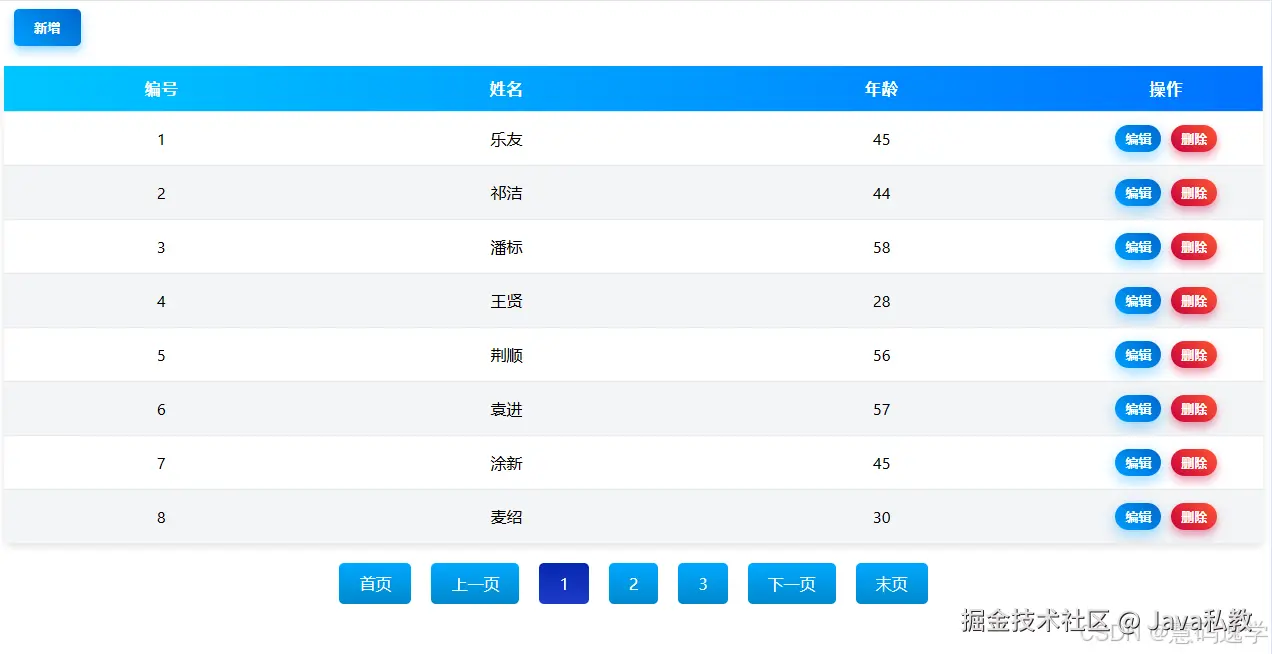This screenshot has width=1272, height=654.
Task: Click age 58 in 潘标's row
Action: [881, 248]
